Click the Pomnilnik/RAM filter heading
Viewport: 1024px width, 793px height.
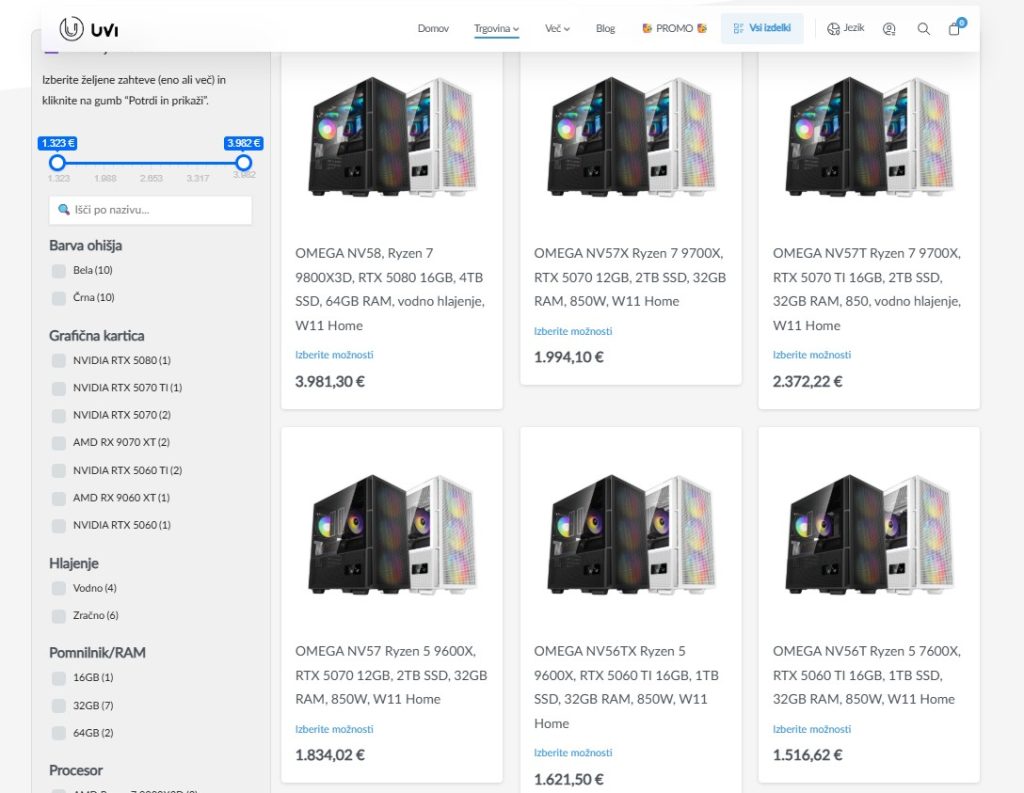97,653
